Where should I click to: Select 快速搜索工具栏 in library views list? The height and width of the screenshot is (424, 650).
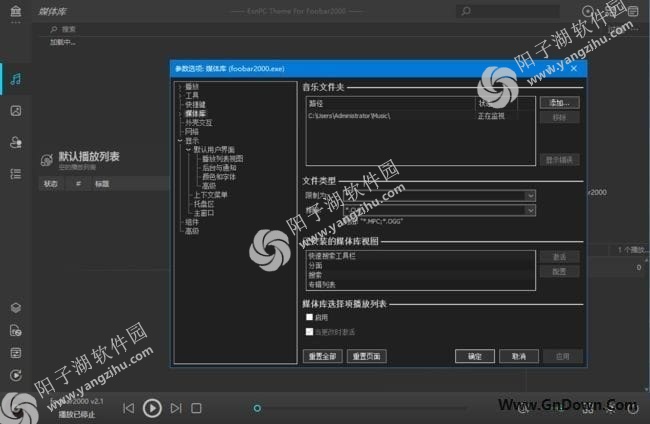(x=421, y=256)
